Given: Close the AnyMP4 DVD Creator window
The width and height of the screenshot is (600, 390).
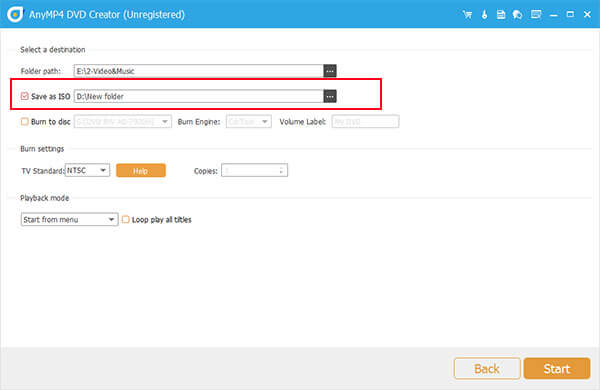Looking at the screenshot, I should coord(587,15).
